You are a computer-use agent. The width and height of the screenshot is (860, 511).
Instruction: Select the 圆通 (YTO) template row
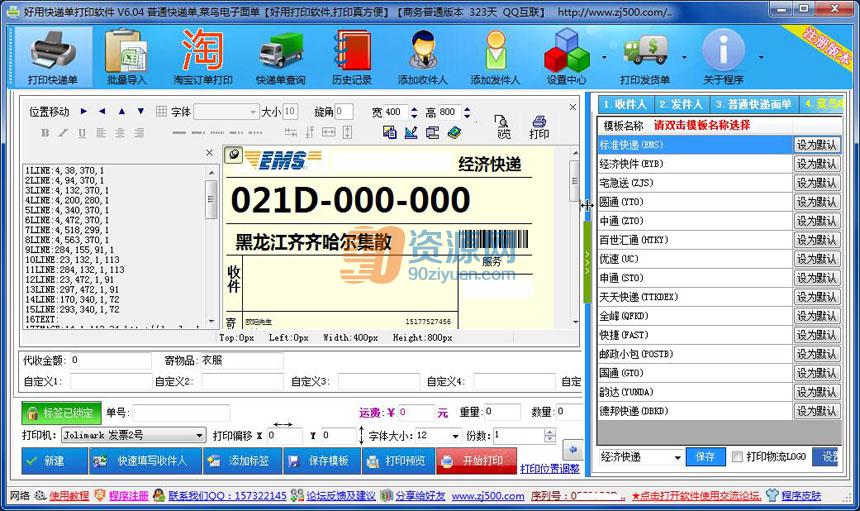695,202
